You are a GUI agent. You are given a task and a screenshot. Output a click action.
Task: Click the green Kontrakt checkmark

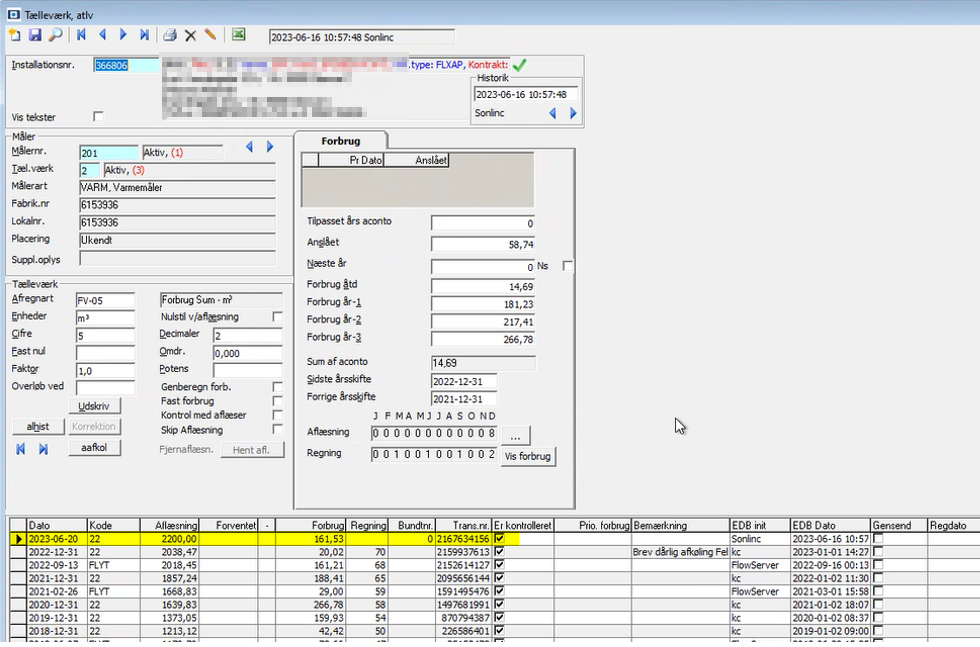[x=519, y=65]
